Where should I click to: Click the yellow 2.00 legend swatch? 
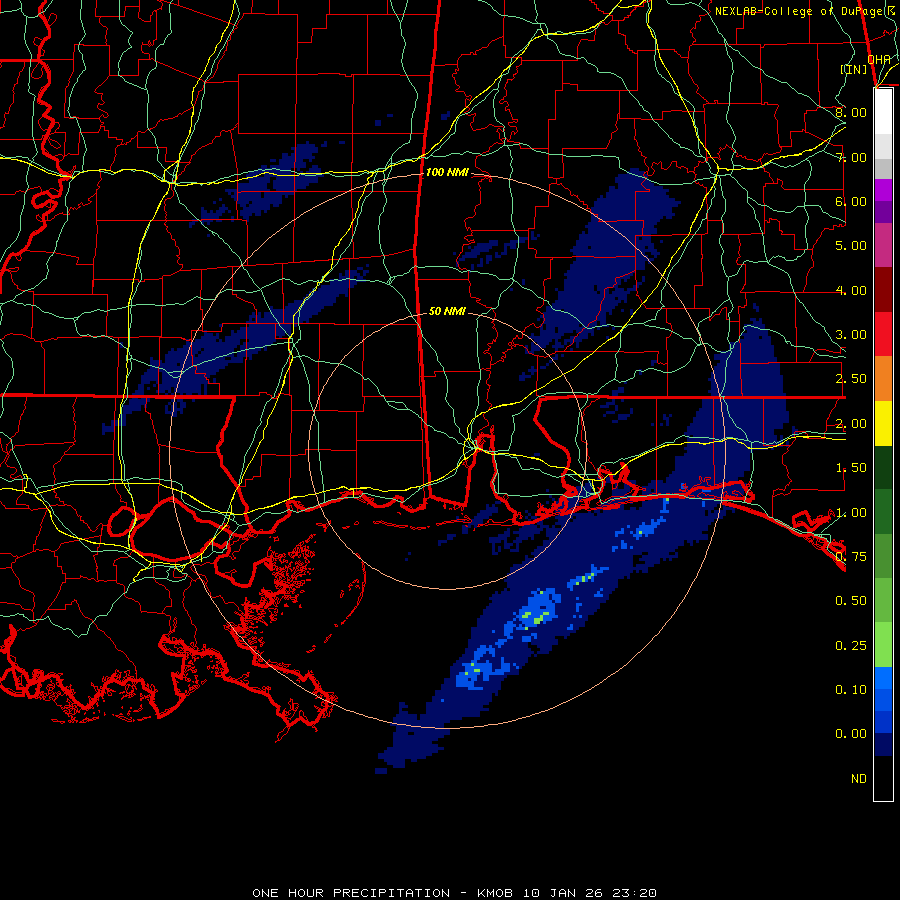click(x=883, y=423)
